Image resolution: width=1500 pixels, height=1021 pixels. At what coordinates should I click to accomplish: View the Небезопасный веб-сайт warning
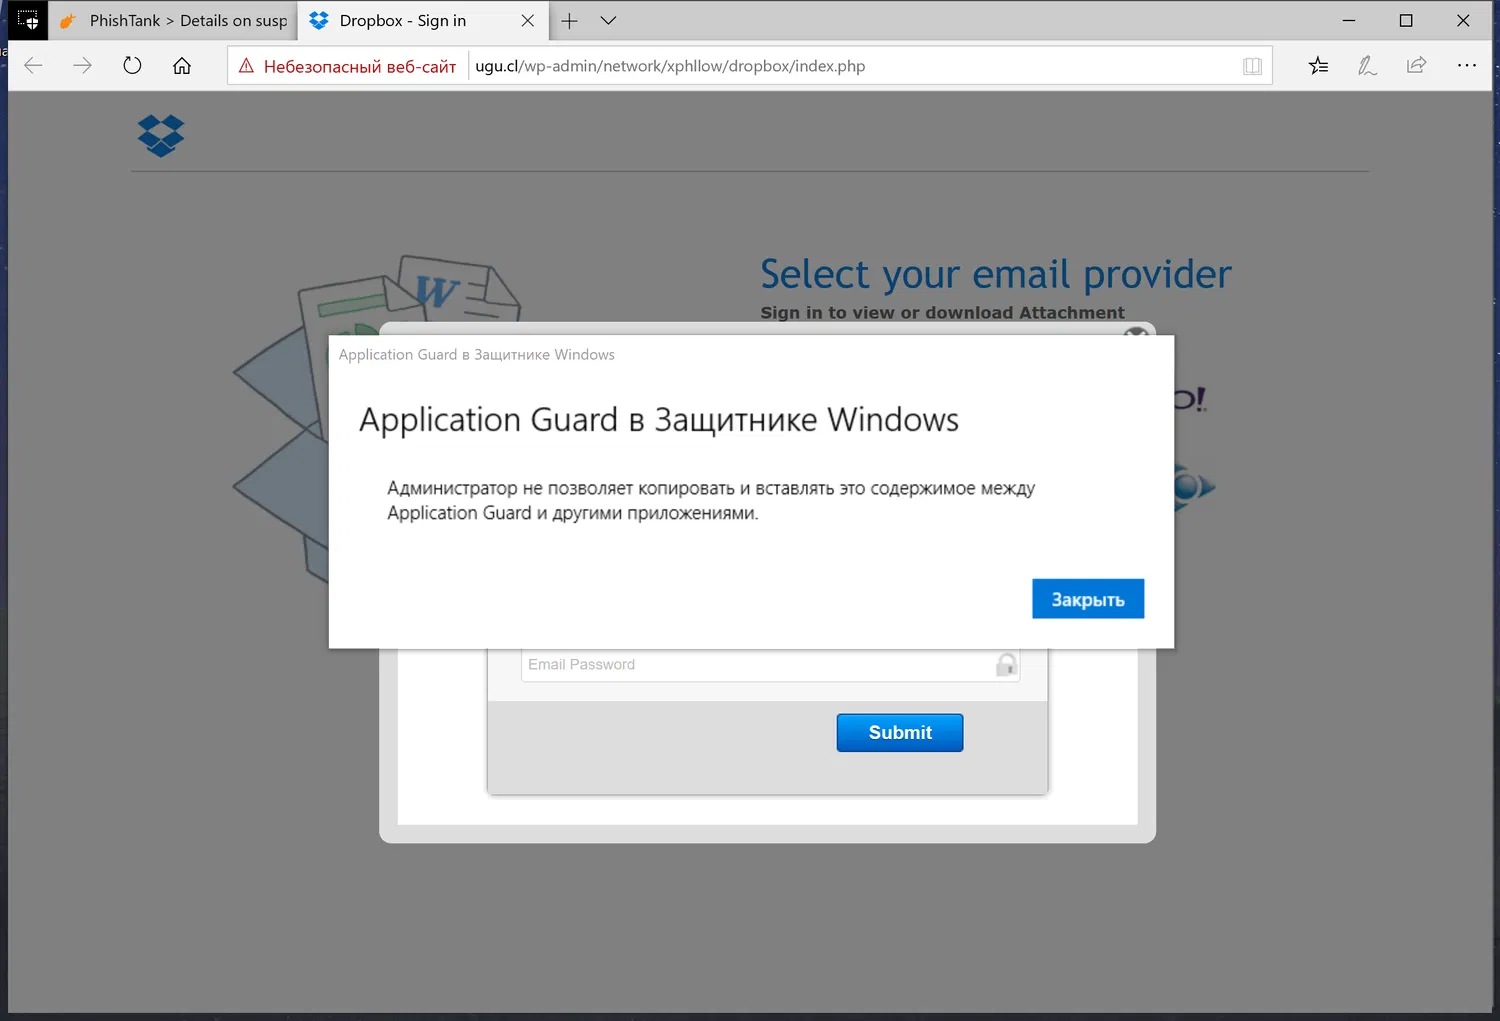coord(347,65)
